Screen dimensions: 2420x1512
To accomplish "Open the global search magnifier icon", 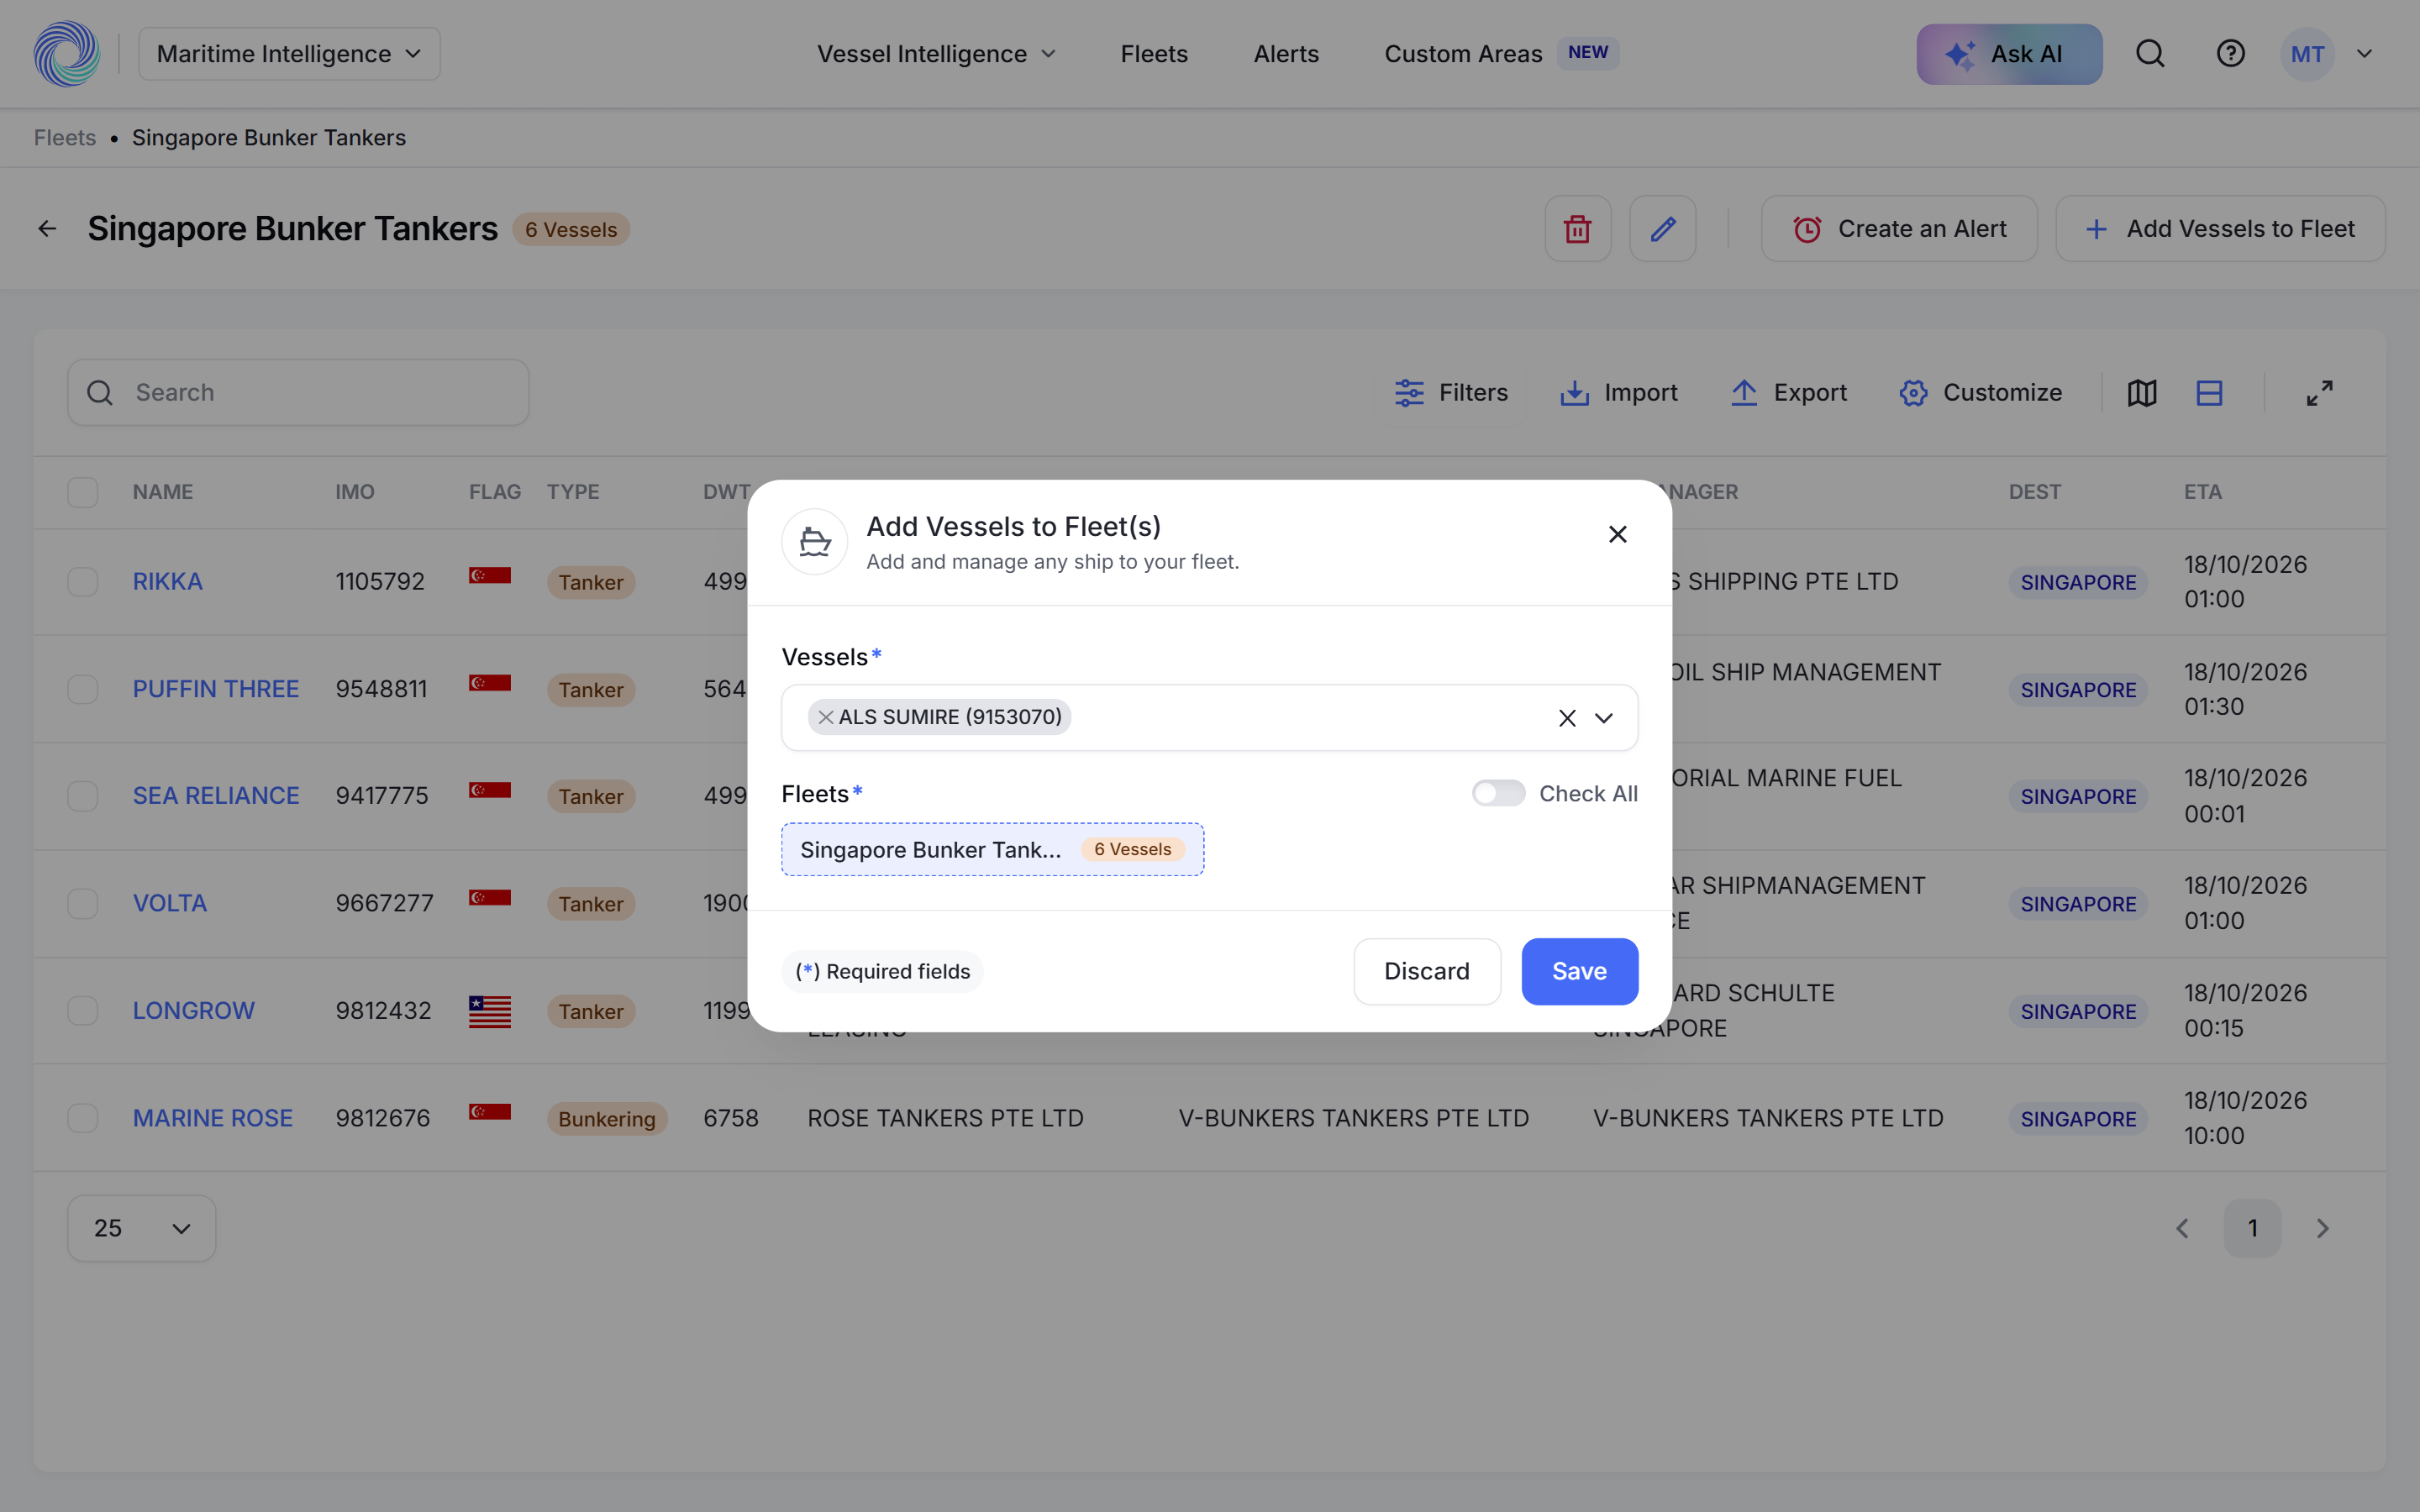I will point(2150,54).
